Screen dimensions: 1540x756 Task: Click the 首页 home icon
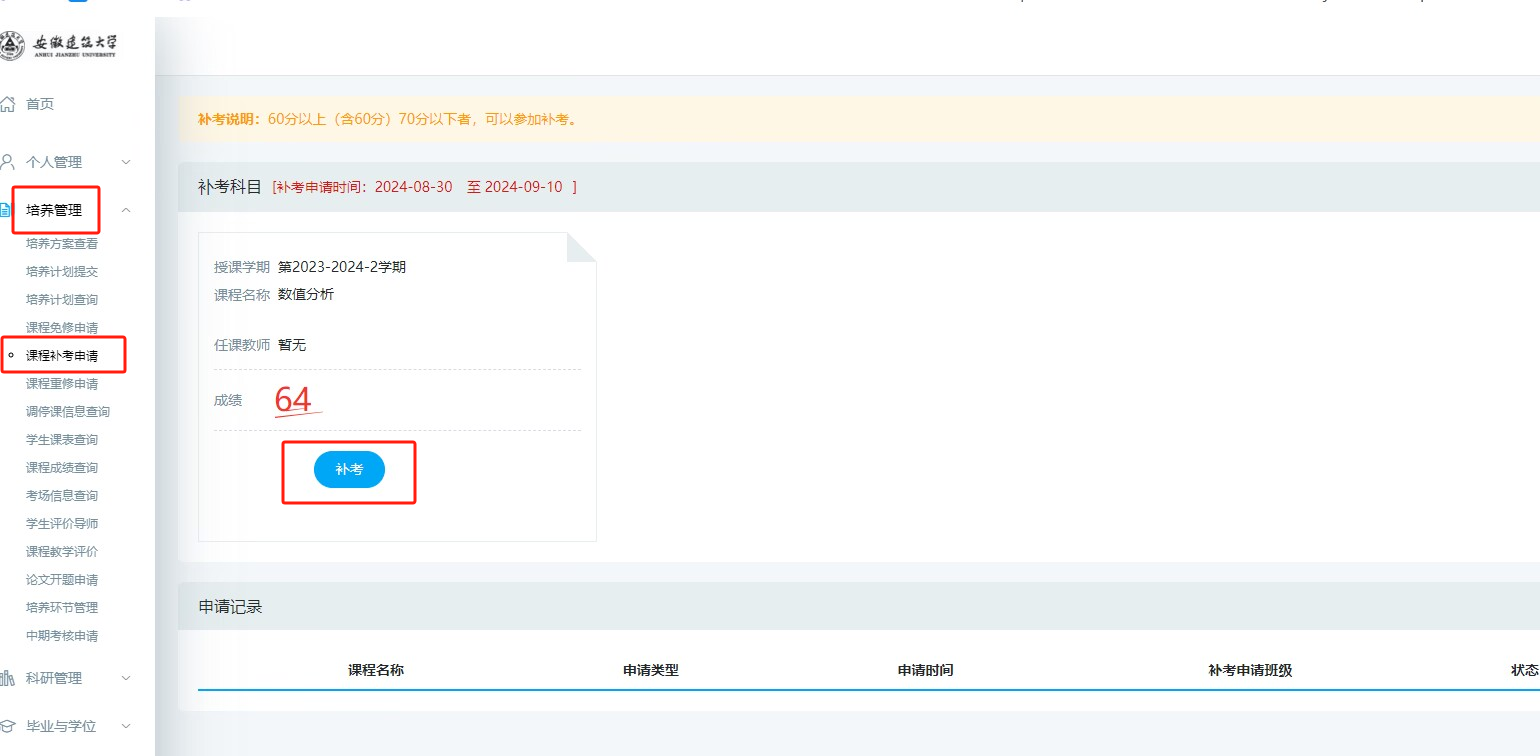pos(8,104)
